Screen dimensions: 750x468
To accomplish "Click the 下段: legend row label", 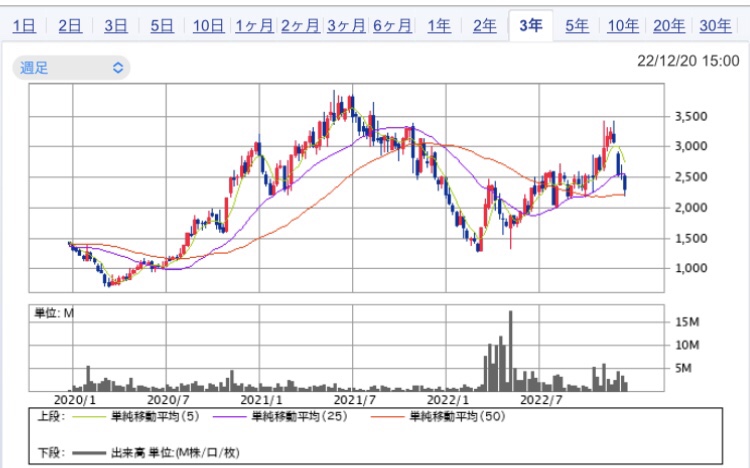I will pos(51,452).
